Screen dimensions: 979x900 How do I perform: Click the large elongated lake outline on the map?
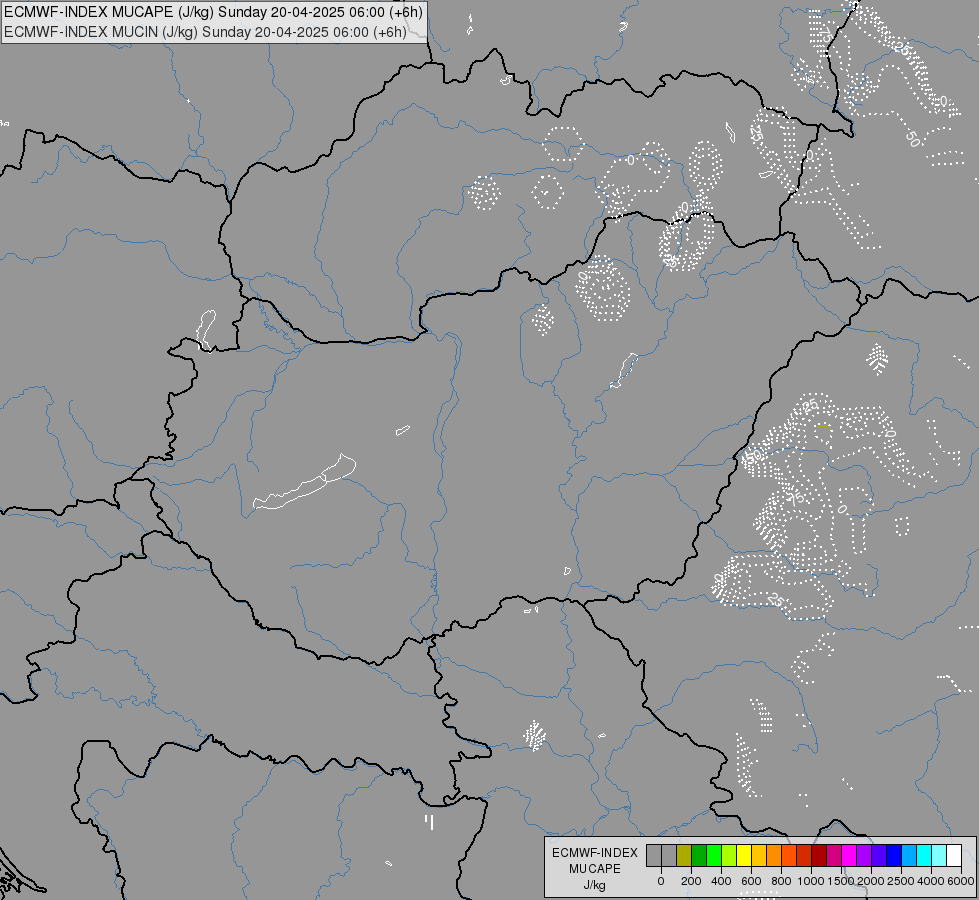tap(305, 482)
